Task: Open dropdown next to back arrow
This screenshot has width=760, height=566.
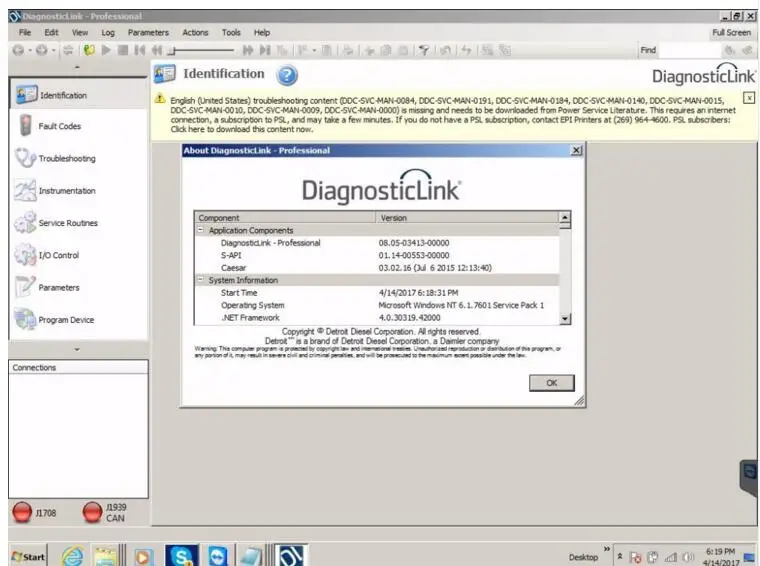Action: click(30, 50)
